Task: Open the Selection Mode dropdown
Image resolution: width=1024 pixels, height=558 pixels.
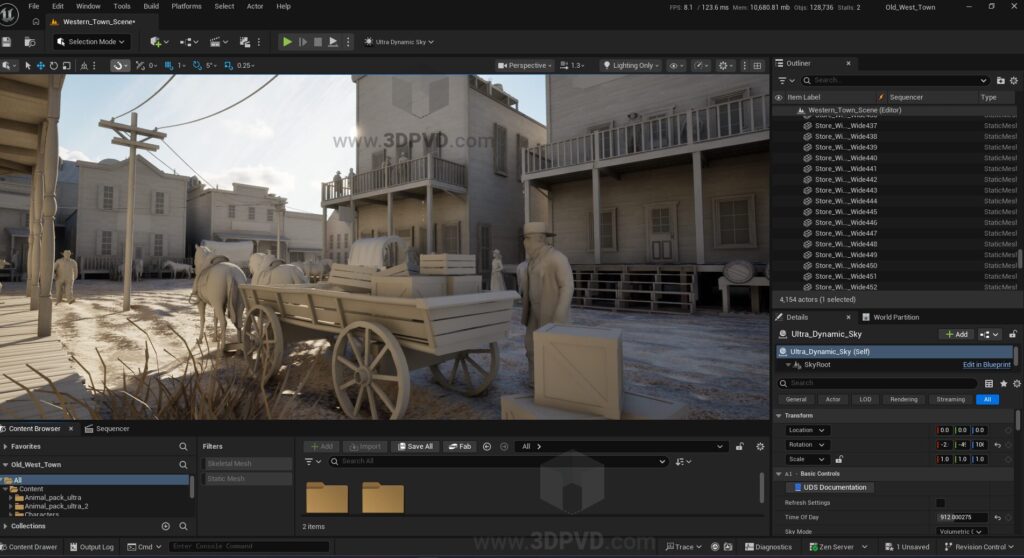Action: (92, 42)
